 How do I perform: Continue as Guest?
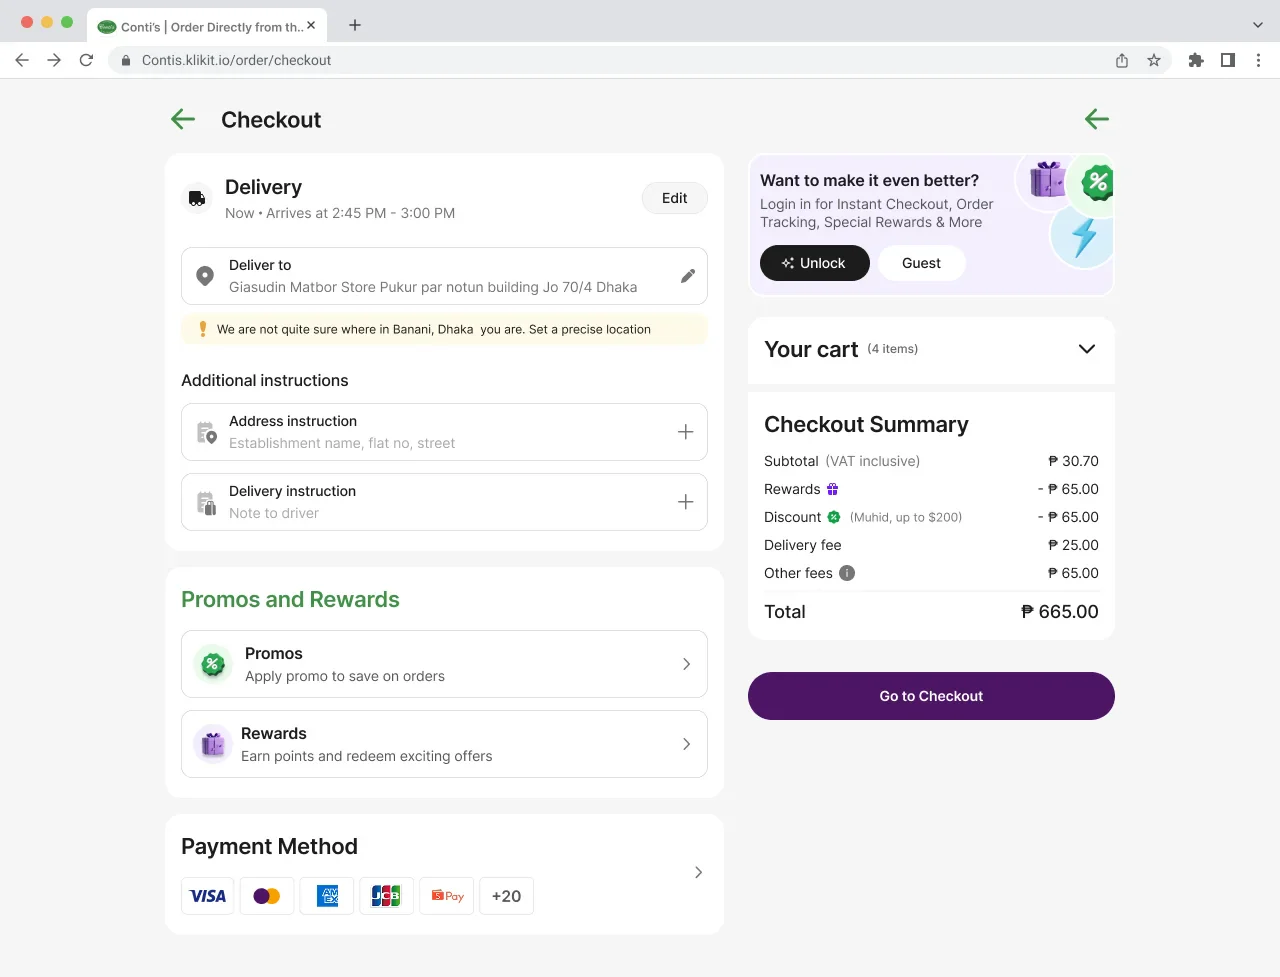[921, 263]
